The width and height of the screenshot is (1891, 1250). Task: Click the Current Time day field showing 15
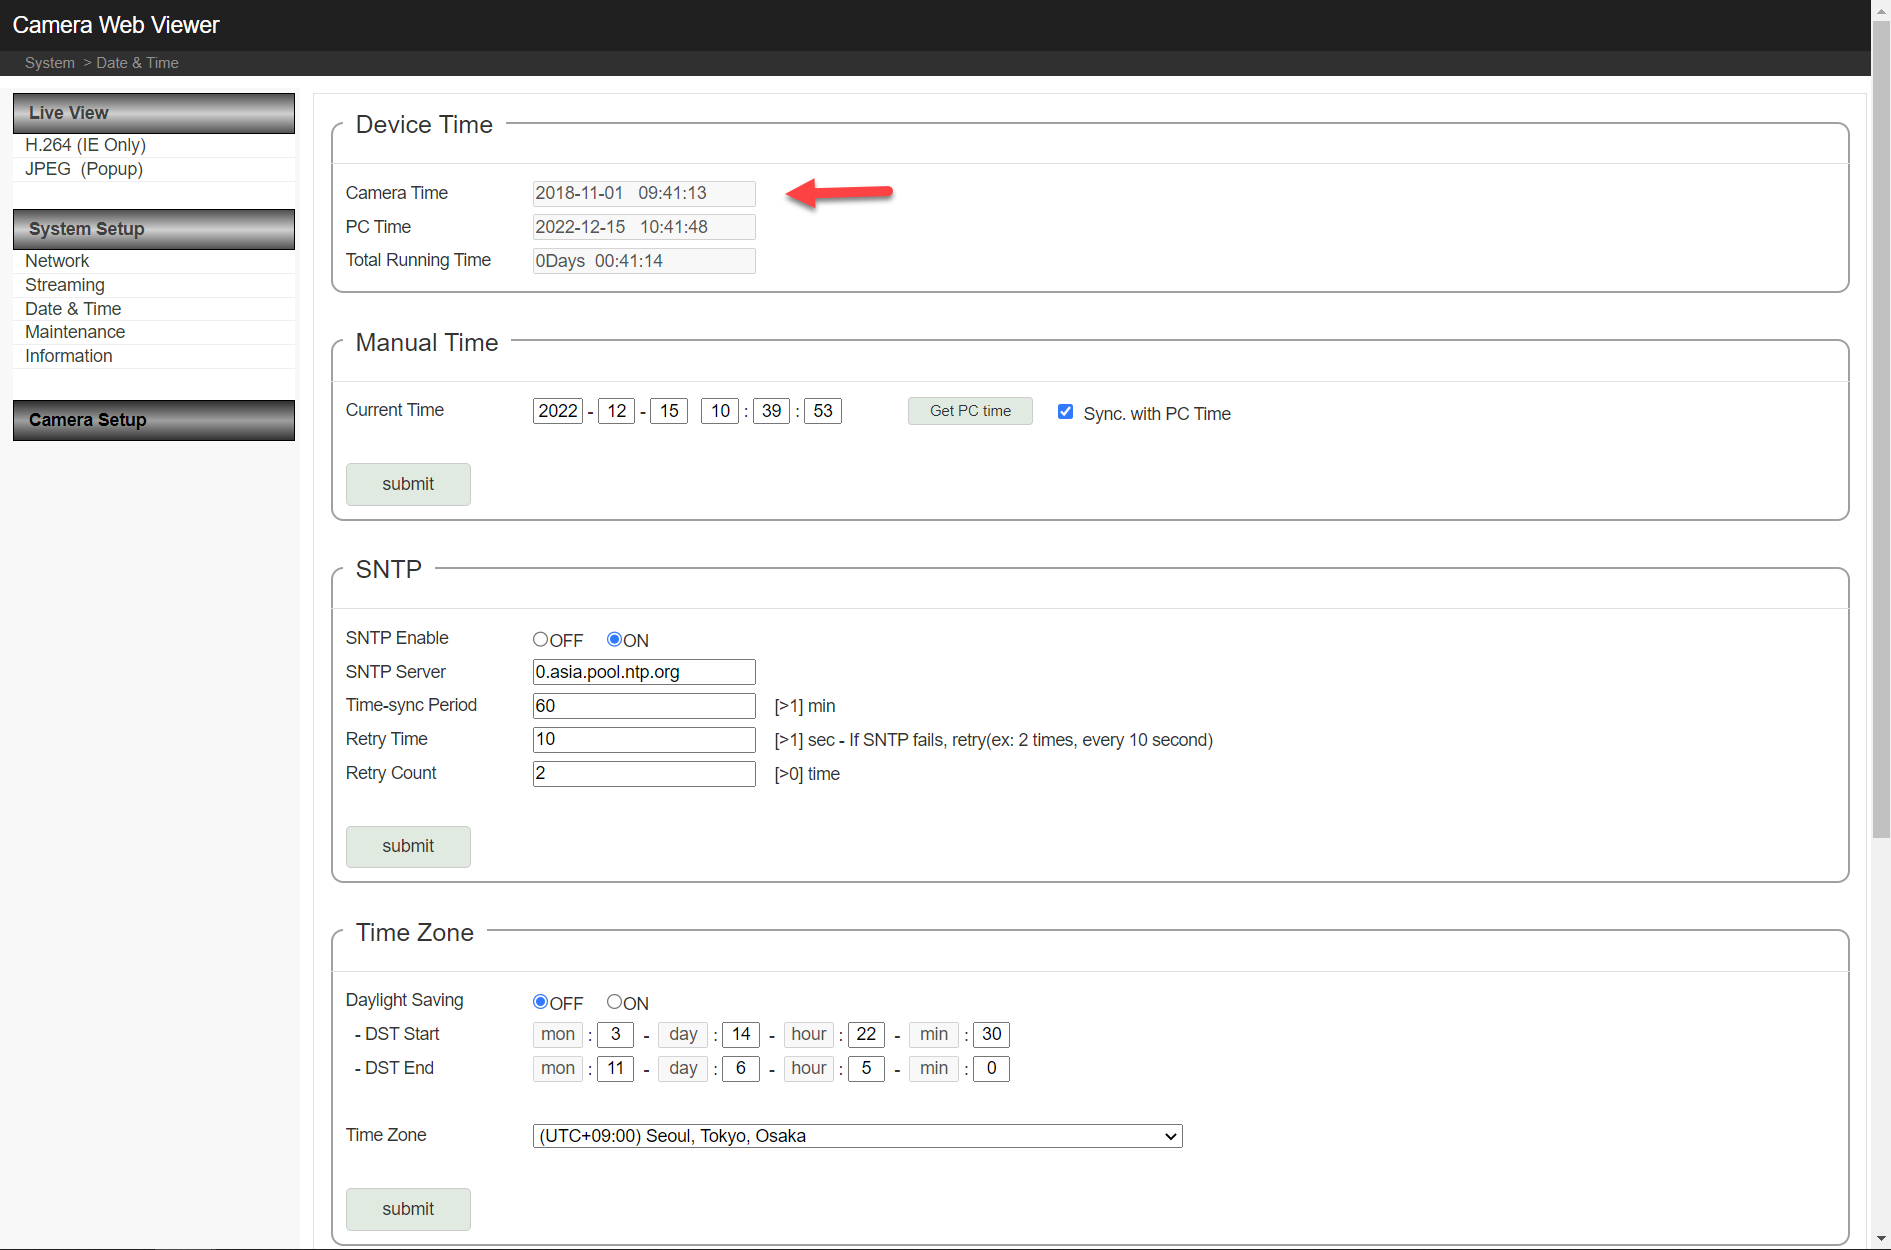pos(669,411)
